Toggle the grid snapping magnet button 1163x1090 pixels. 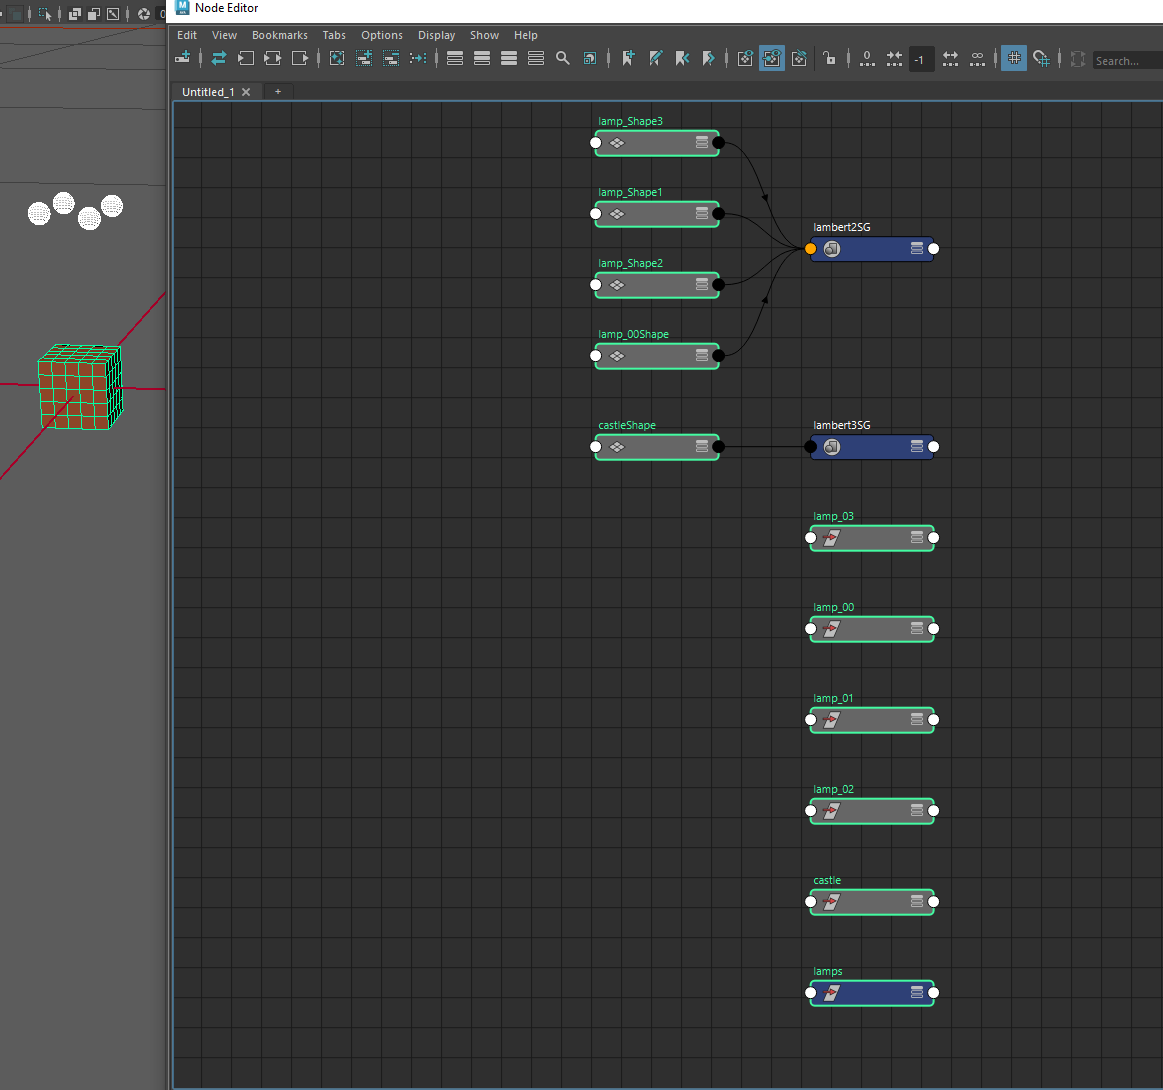point(1041,59)
